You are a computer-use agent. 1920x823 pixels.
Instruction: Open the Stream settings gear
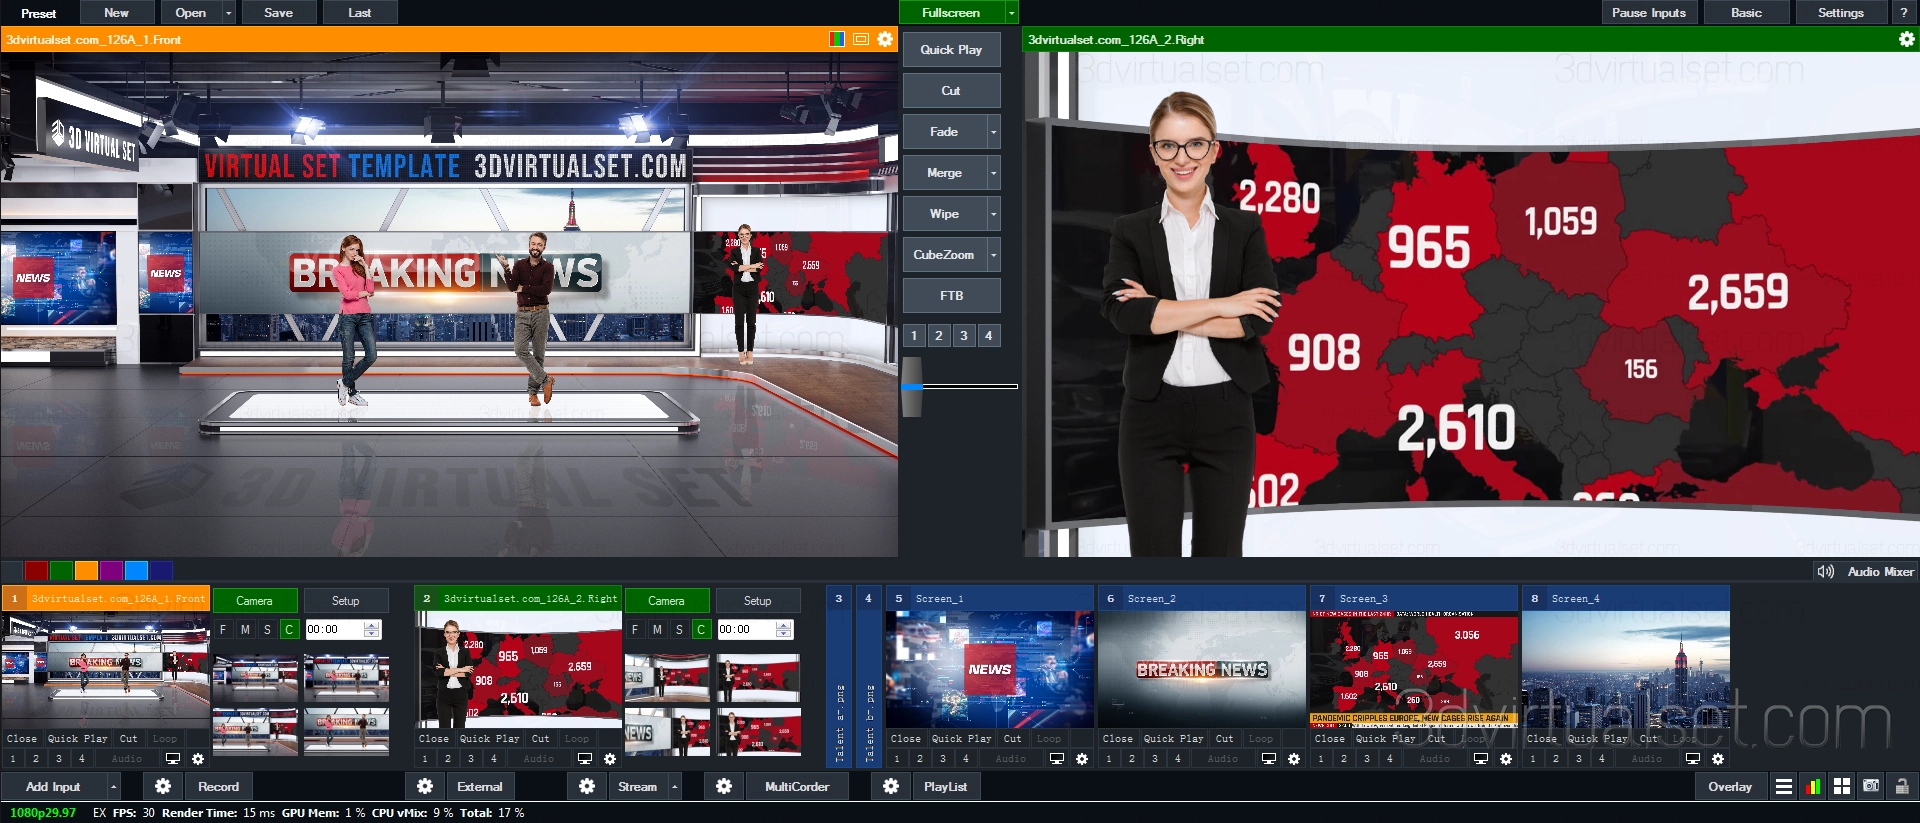(587, 787)
